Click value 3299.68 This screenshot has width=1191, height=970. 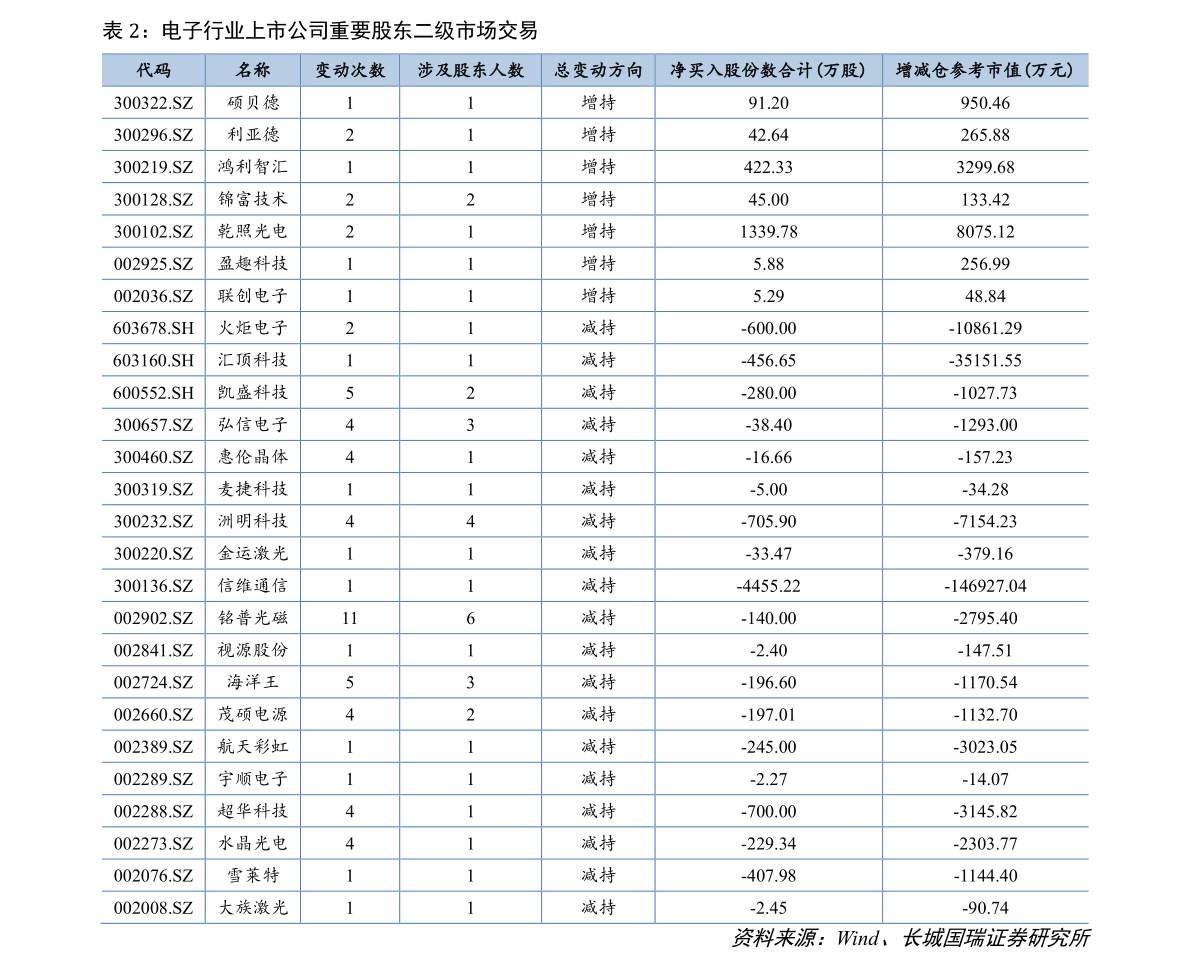coord(985,167)
